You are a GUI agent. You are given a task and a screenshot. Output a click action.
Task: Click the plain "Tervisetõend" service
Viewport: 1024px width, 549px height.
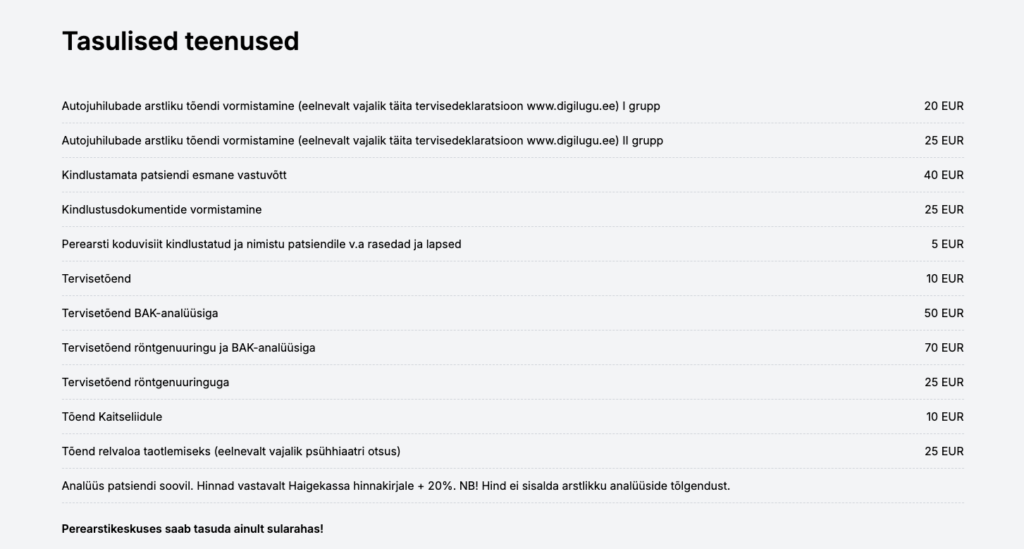pyautogui.click(x=96, y=279)
